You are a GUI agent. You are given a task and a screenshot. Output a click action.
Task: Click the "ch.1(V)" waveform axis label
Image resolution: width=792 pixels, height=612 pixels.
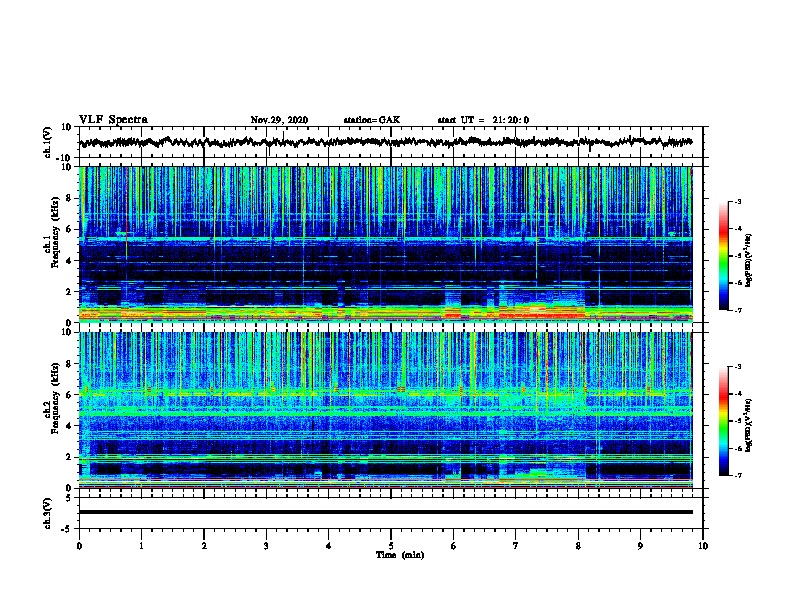[48, 142]
